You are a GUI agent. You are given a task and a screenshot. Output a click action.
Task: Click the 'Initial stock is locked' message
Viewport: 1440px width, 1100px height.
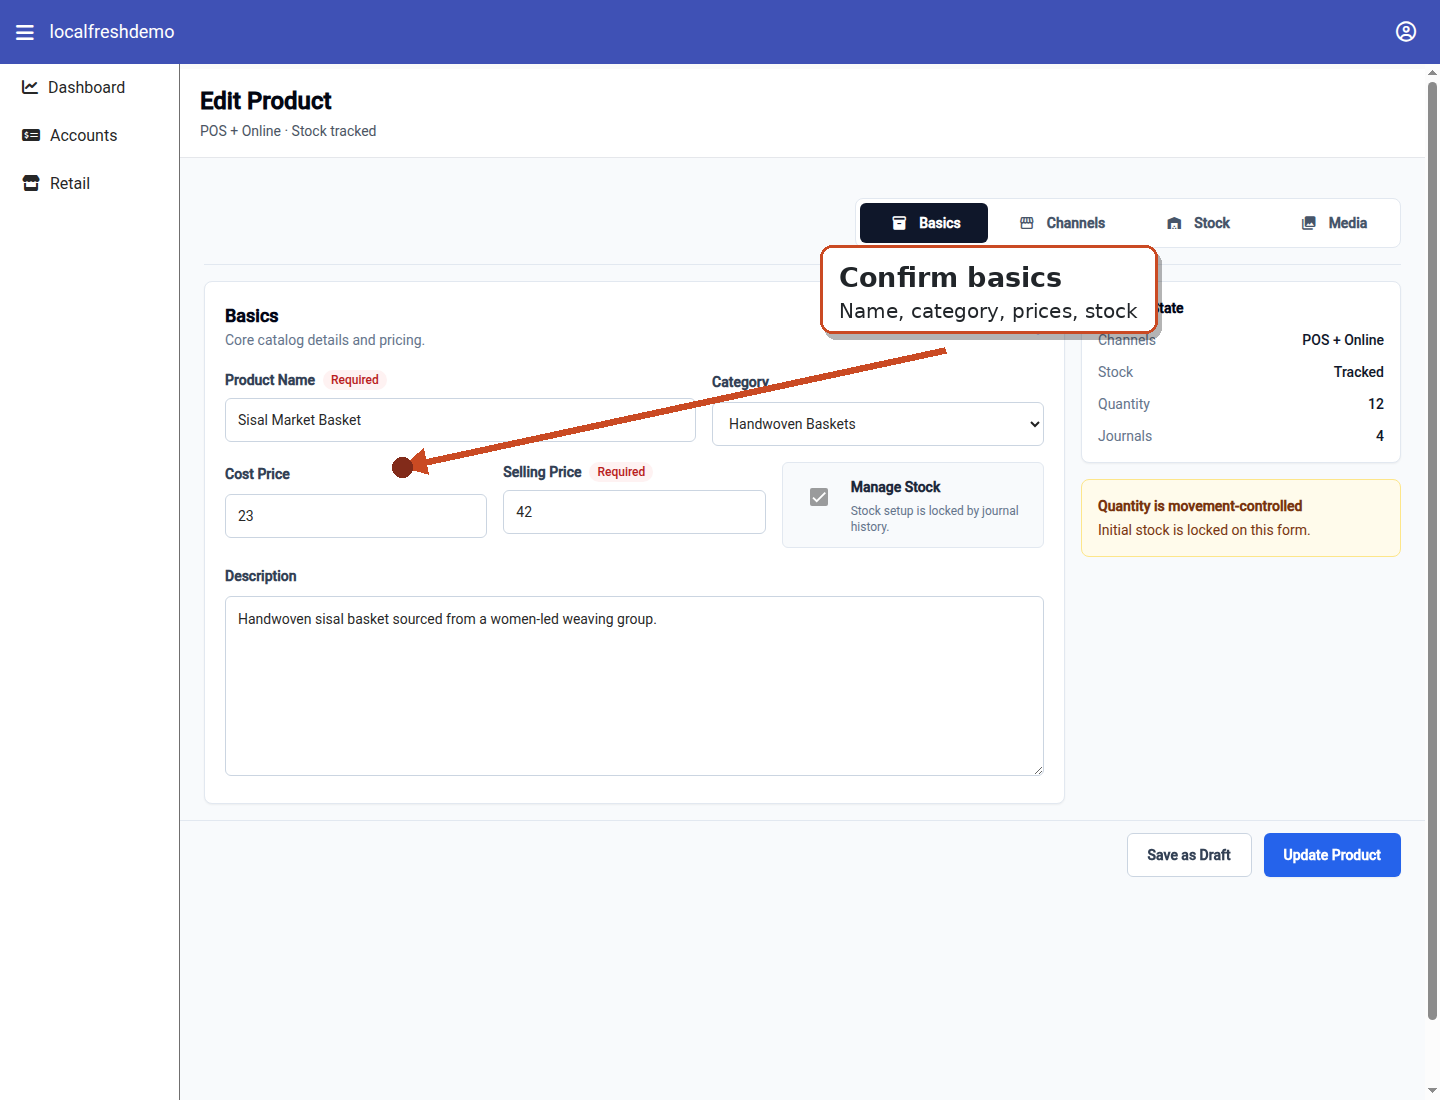(x=1204, y=530)
